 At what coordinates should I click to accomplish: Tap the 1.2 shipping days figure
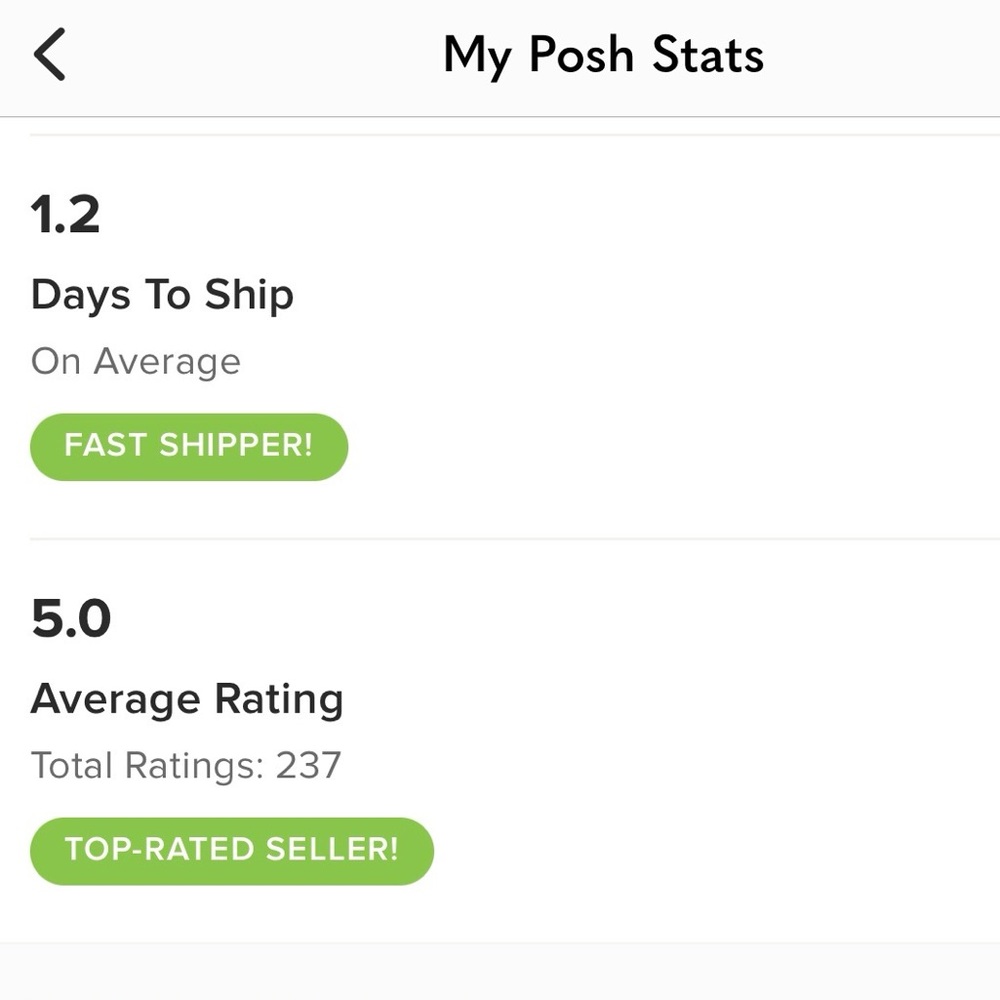[x=66, y=214]
